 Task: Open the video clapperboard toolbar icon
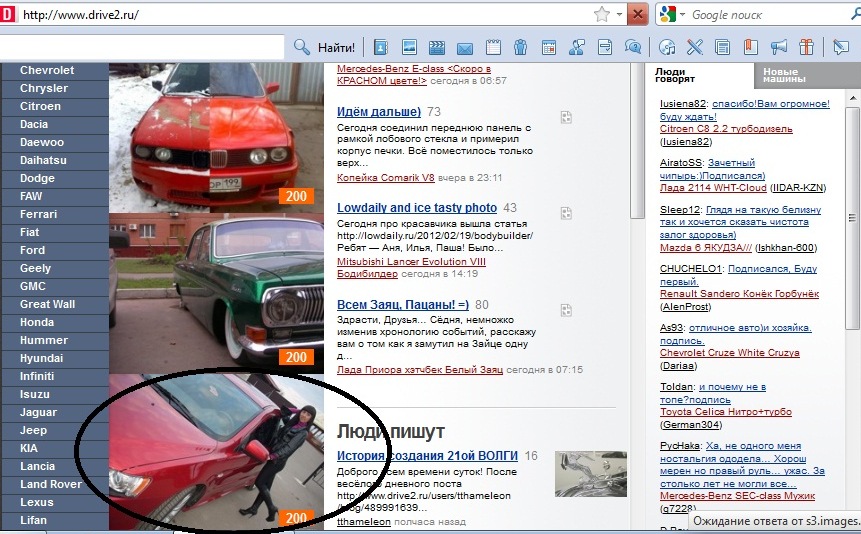(x=437, y=48)
